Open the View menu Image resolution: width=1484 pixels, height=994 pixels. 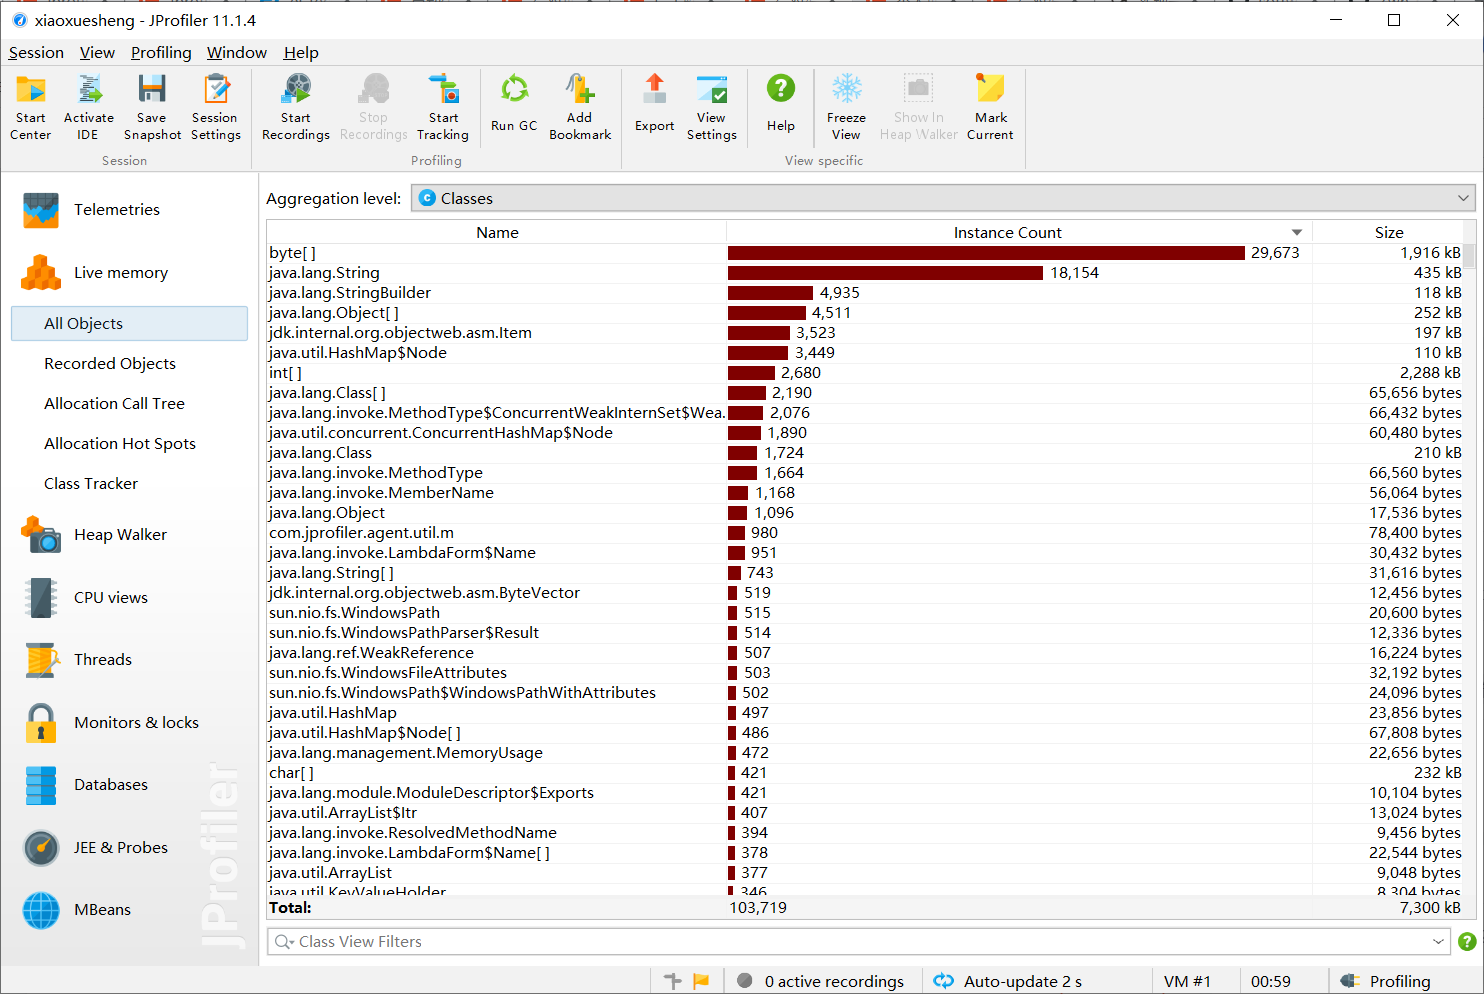[x=97, y=53]
